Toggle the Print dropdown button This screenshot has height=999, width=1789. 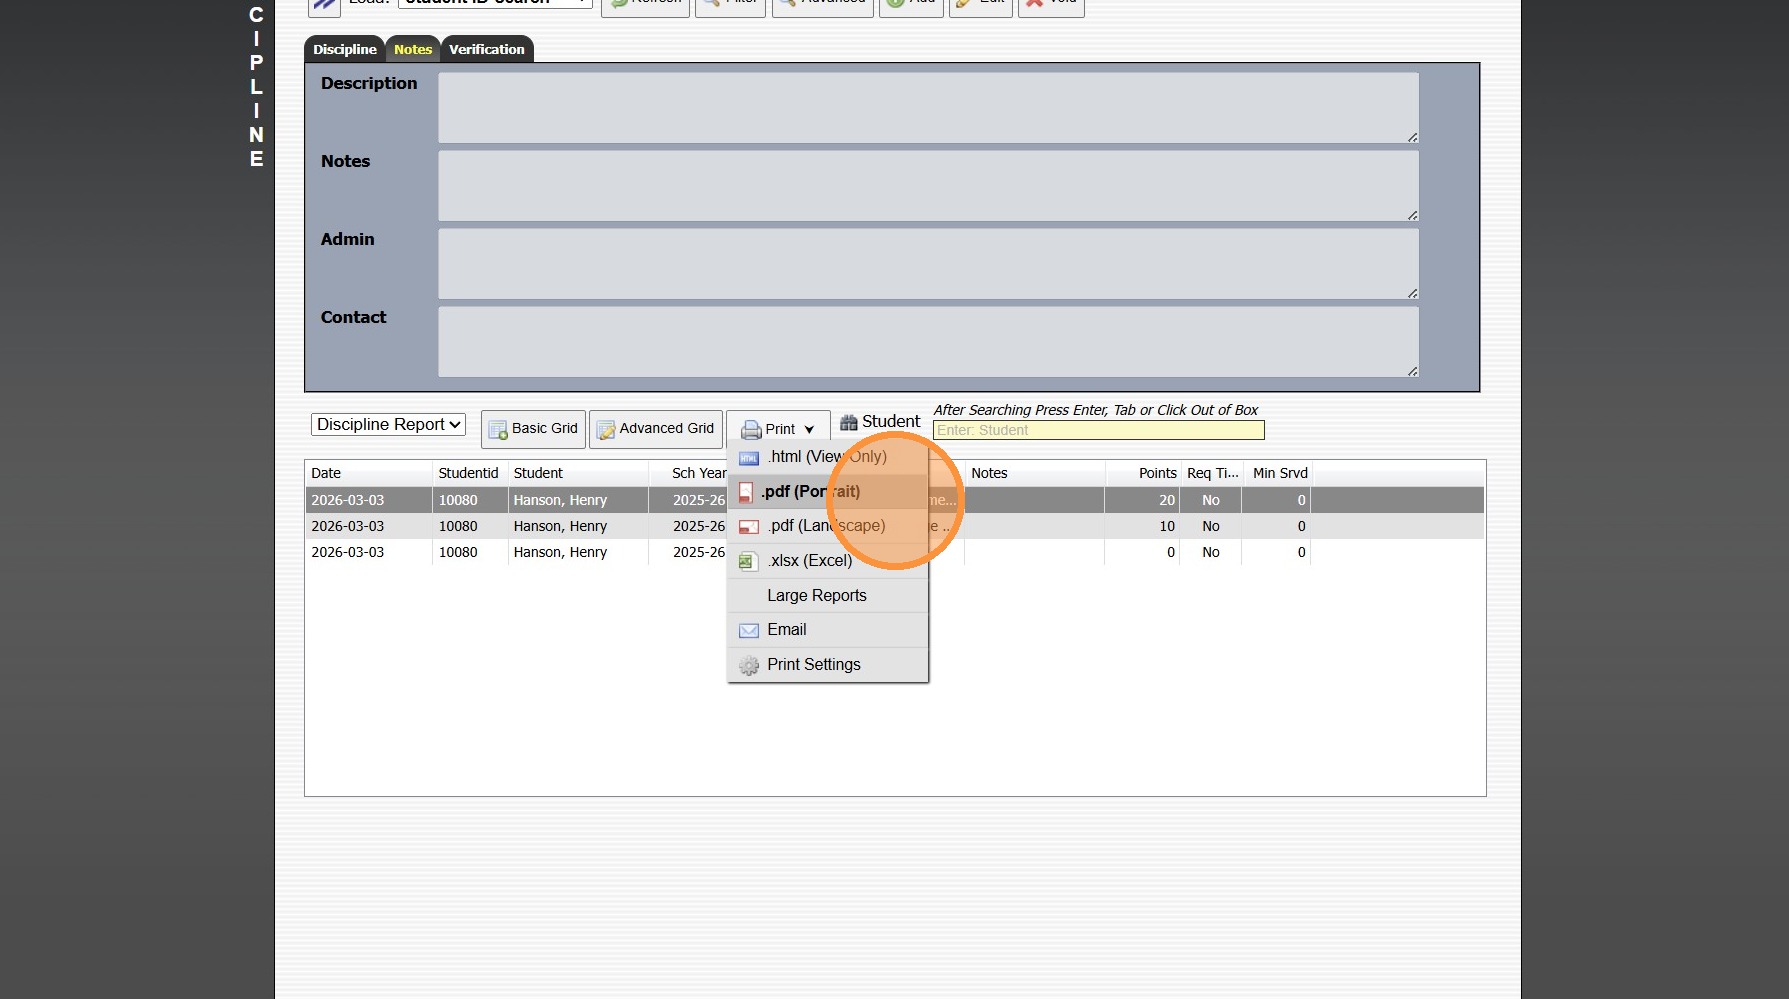pos(778,429)
